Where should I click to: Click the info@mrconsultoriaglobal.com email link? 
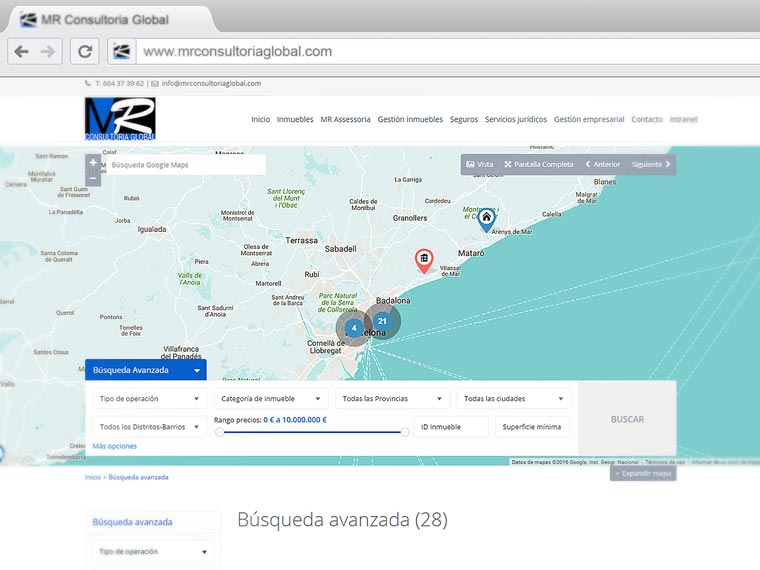click(211, 83)
